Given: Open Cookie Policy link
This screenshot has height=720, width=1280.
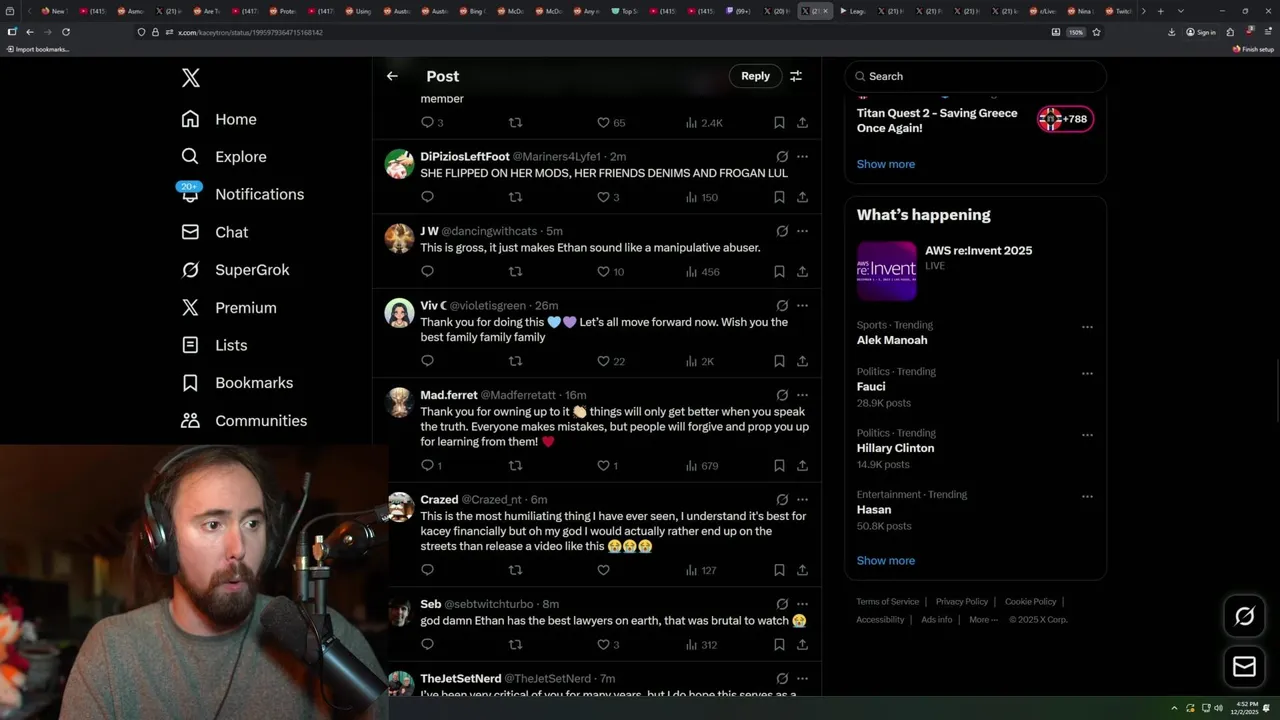Looking at the screenshot, I should click(1030, 602).
